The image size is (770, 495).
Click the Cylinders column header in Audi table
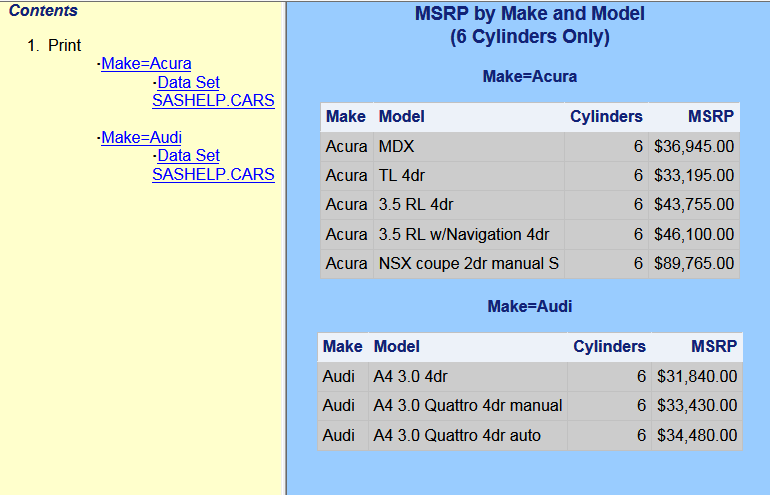coord(609,347)
